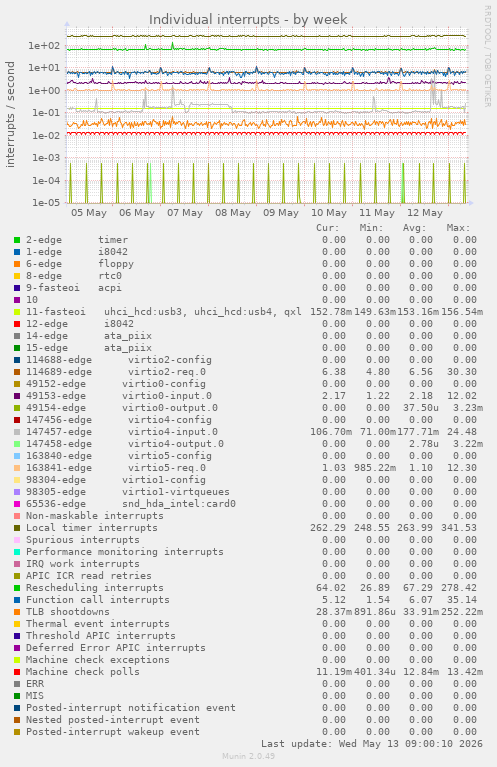The image size is (497, 767).
Task: Click the 09 May date label on x-axis
Action: pyautogui.click(x=281, y=213)
